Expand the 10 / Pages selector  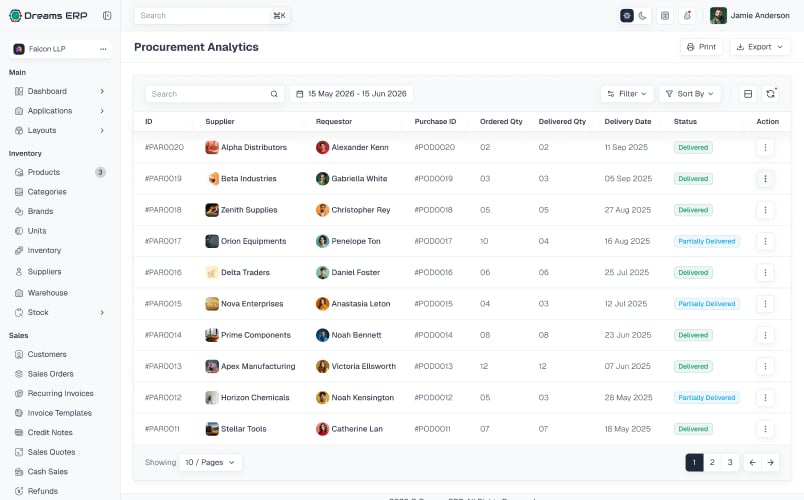210,462
